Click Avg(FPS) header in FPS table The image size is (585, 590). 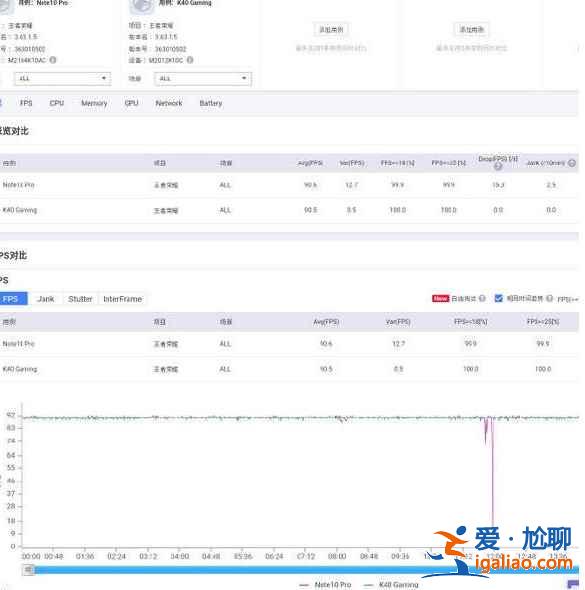pyautogui.click(x=326, y=322)
